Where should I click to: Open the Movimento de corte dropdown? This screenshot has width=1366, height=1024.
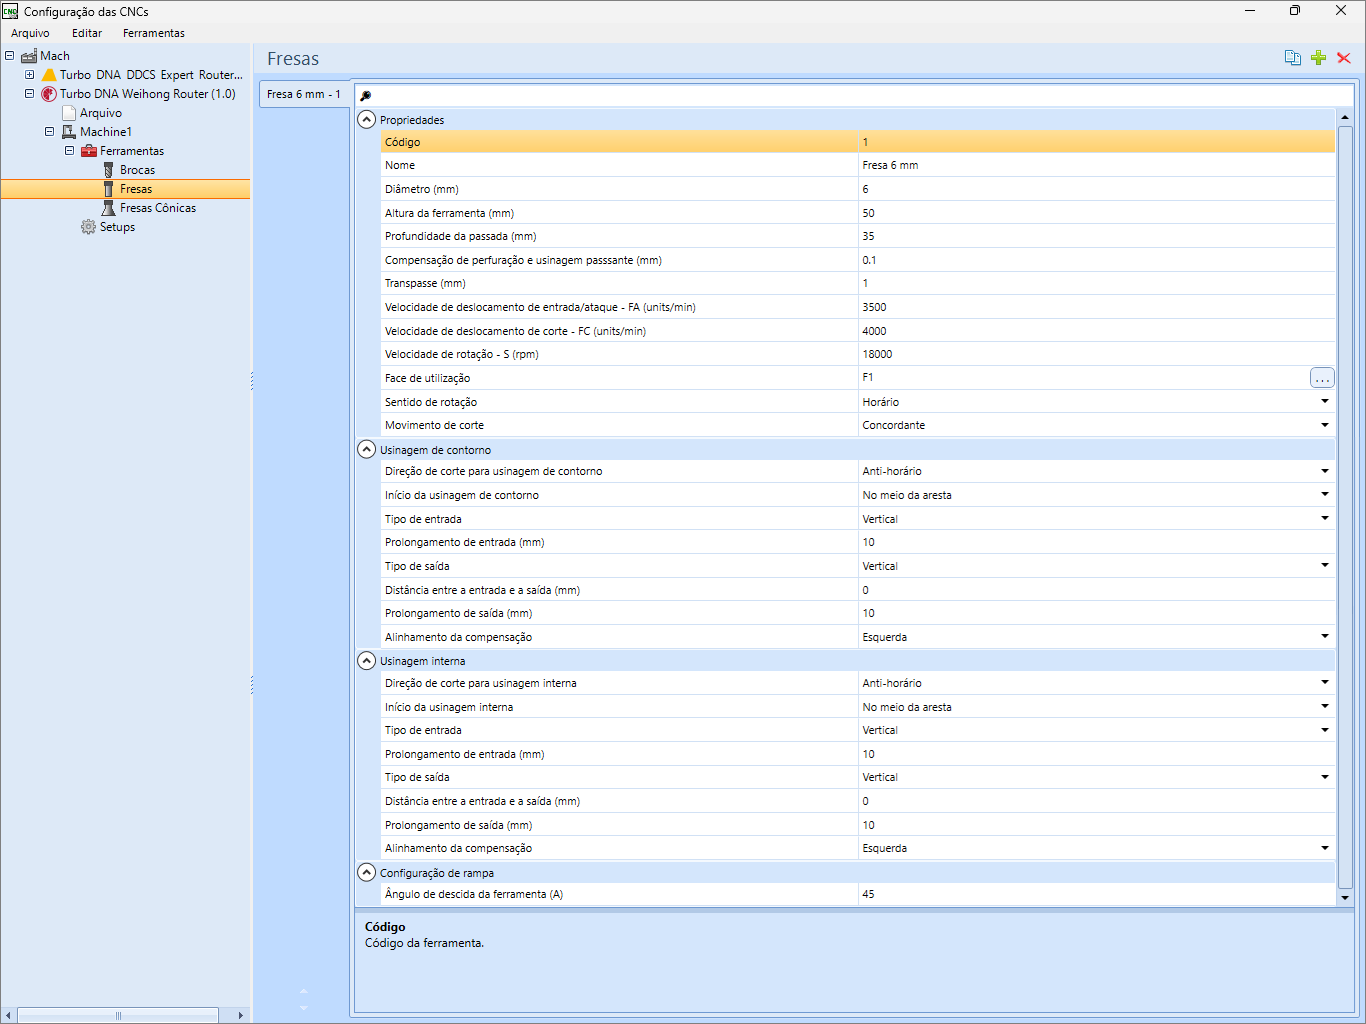[x=1324, y=425]
